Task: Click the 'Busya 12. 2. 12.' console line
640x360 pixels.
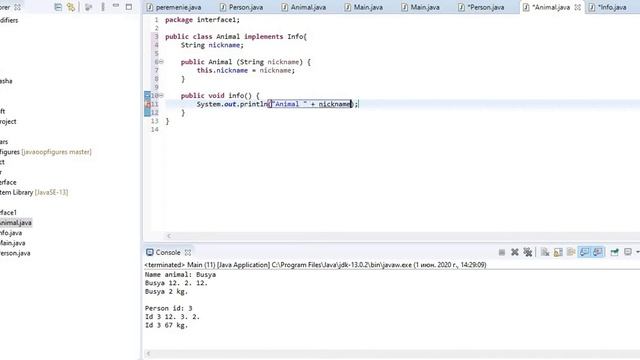Action: click(176, 283)
